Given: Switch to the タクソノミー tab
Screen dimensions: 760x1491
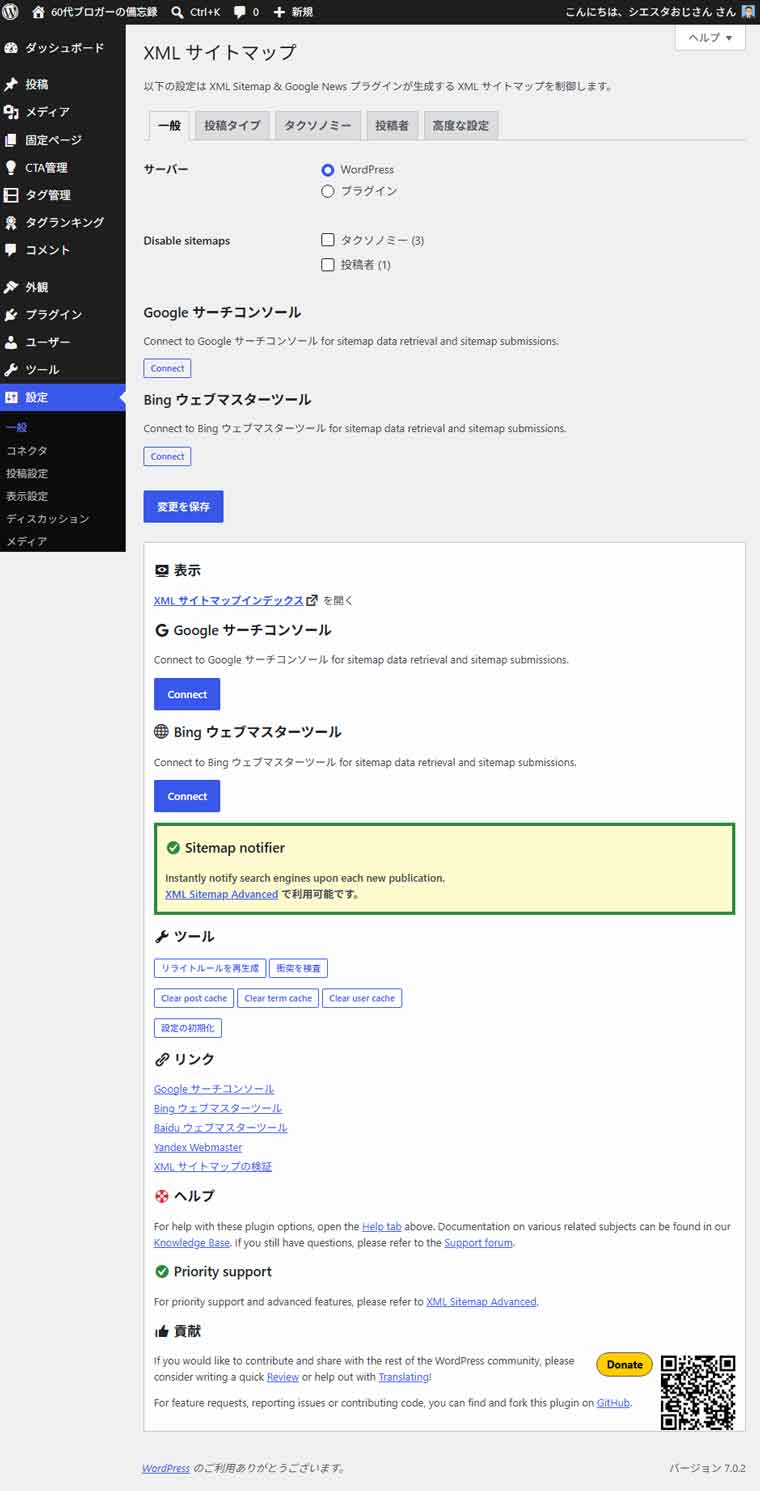Looking at the screenshot, I should coord(318,126).
